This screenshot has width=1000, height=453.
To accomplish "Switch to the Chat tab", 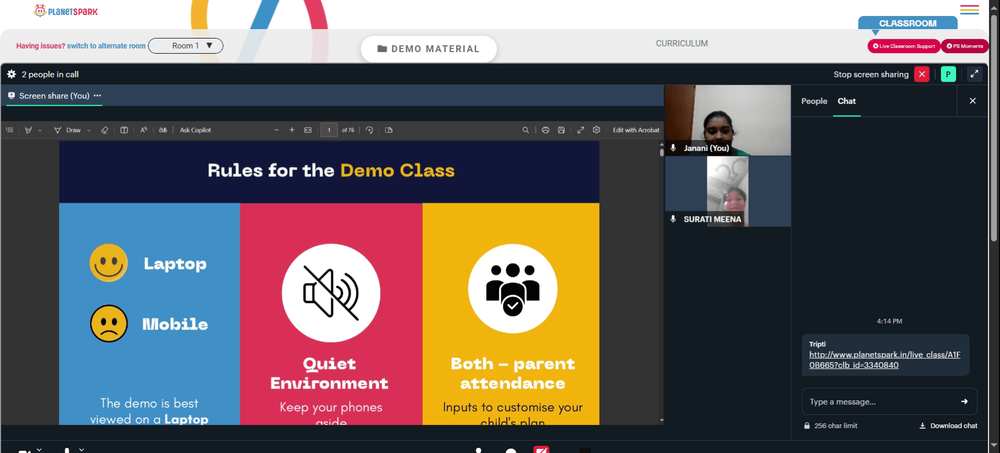I will pos(847,101).
